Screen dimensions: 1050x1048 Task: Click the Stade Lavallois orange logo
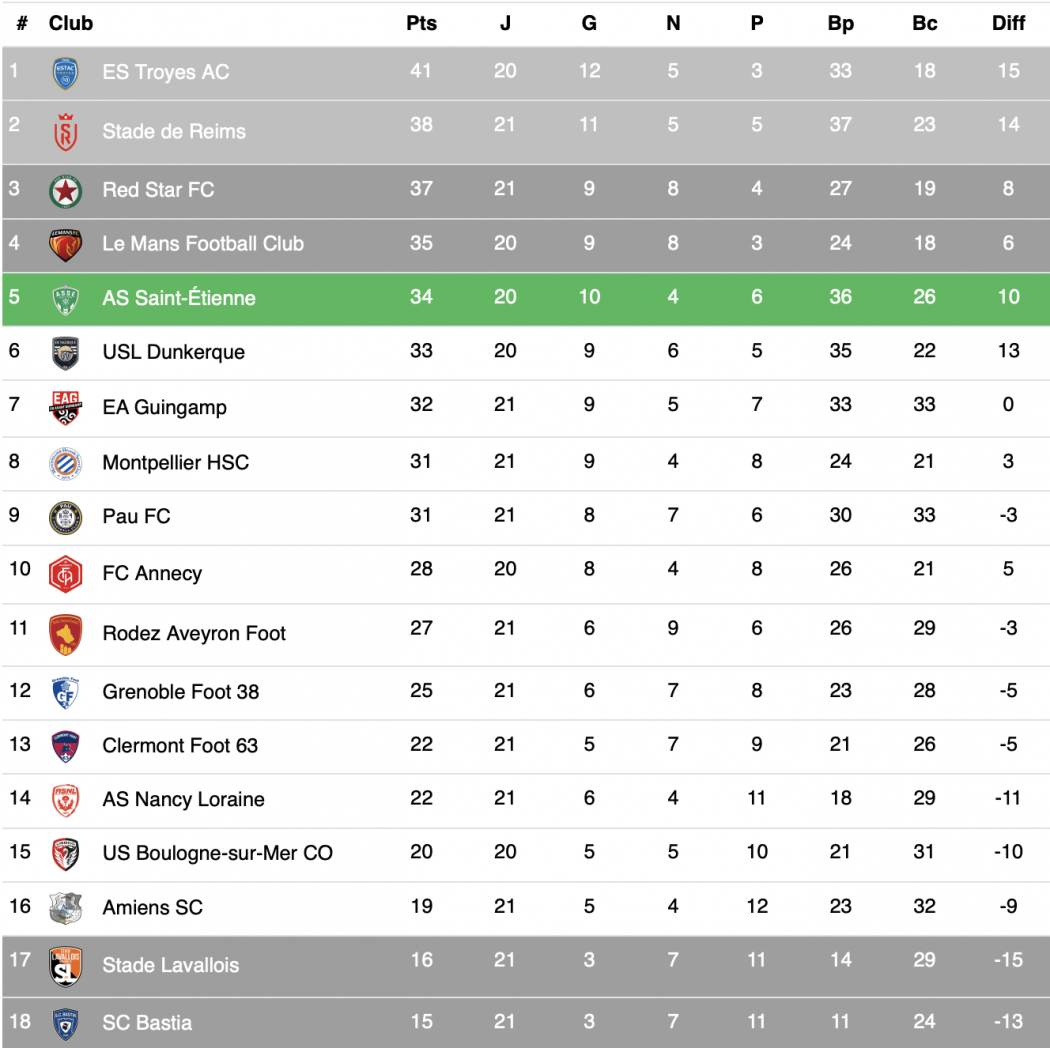pos(65,966)
